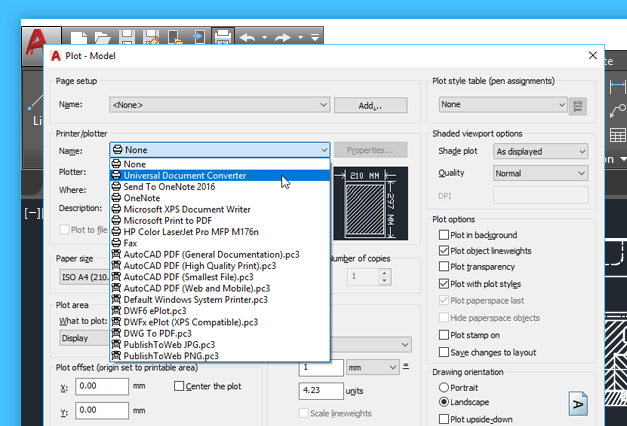Click the Undo arrow icon

(x=248, y=38)
